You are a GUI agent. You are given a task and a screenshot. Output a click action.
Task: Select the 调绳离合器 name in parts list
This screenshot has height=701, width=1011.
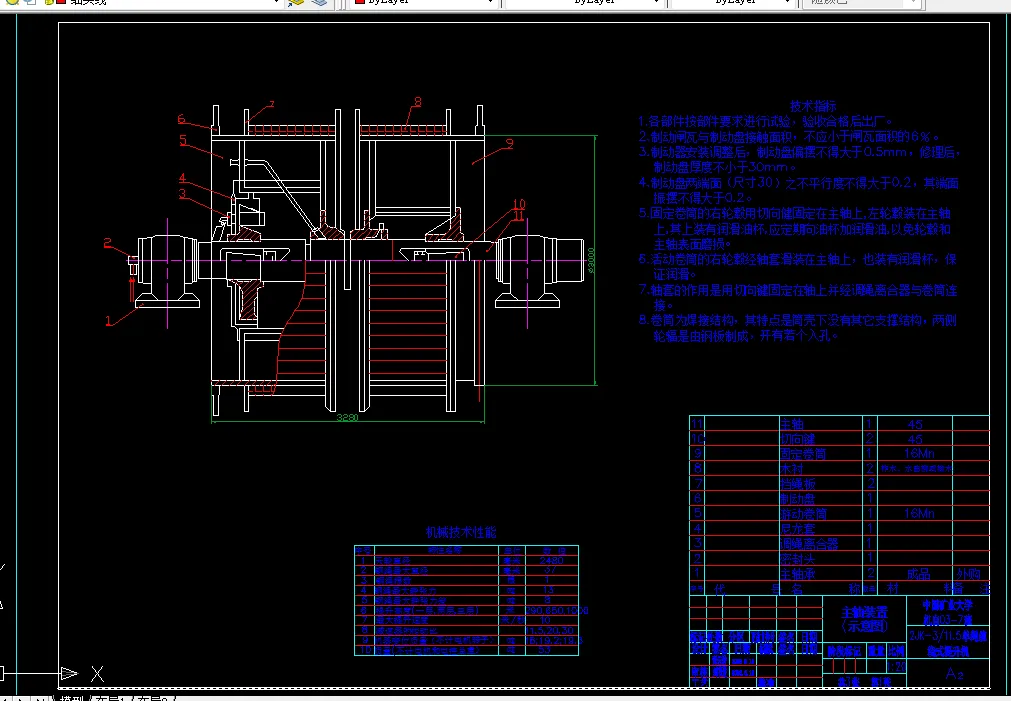pyautogui.click(x=809, y=544)
